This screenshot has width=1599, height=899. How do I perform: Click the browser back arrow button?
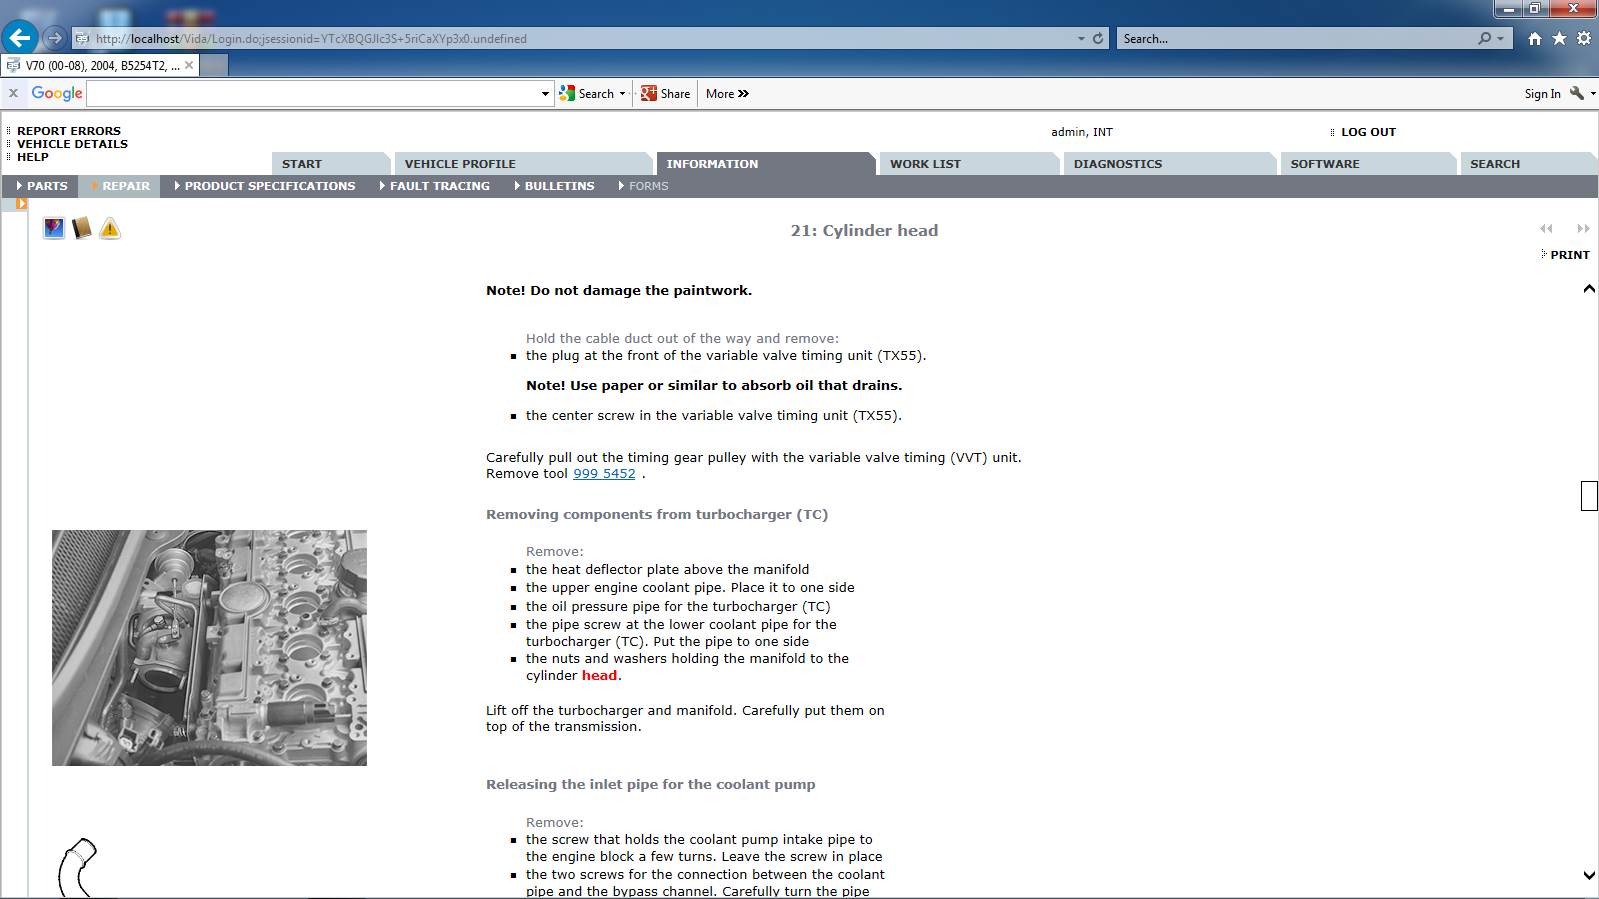[20, 38]
